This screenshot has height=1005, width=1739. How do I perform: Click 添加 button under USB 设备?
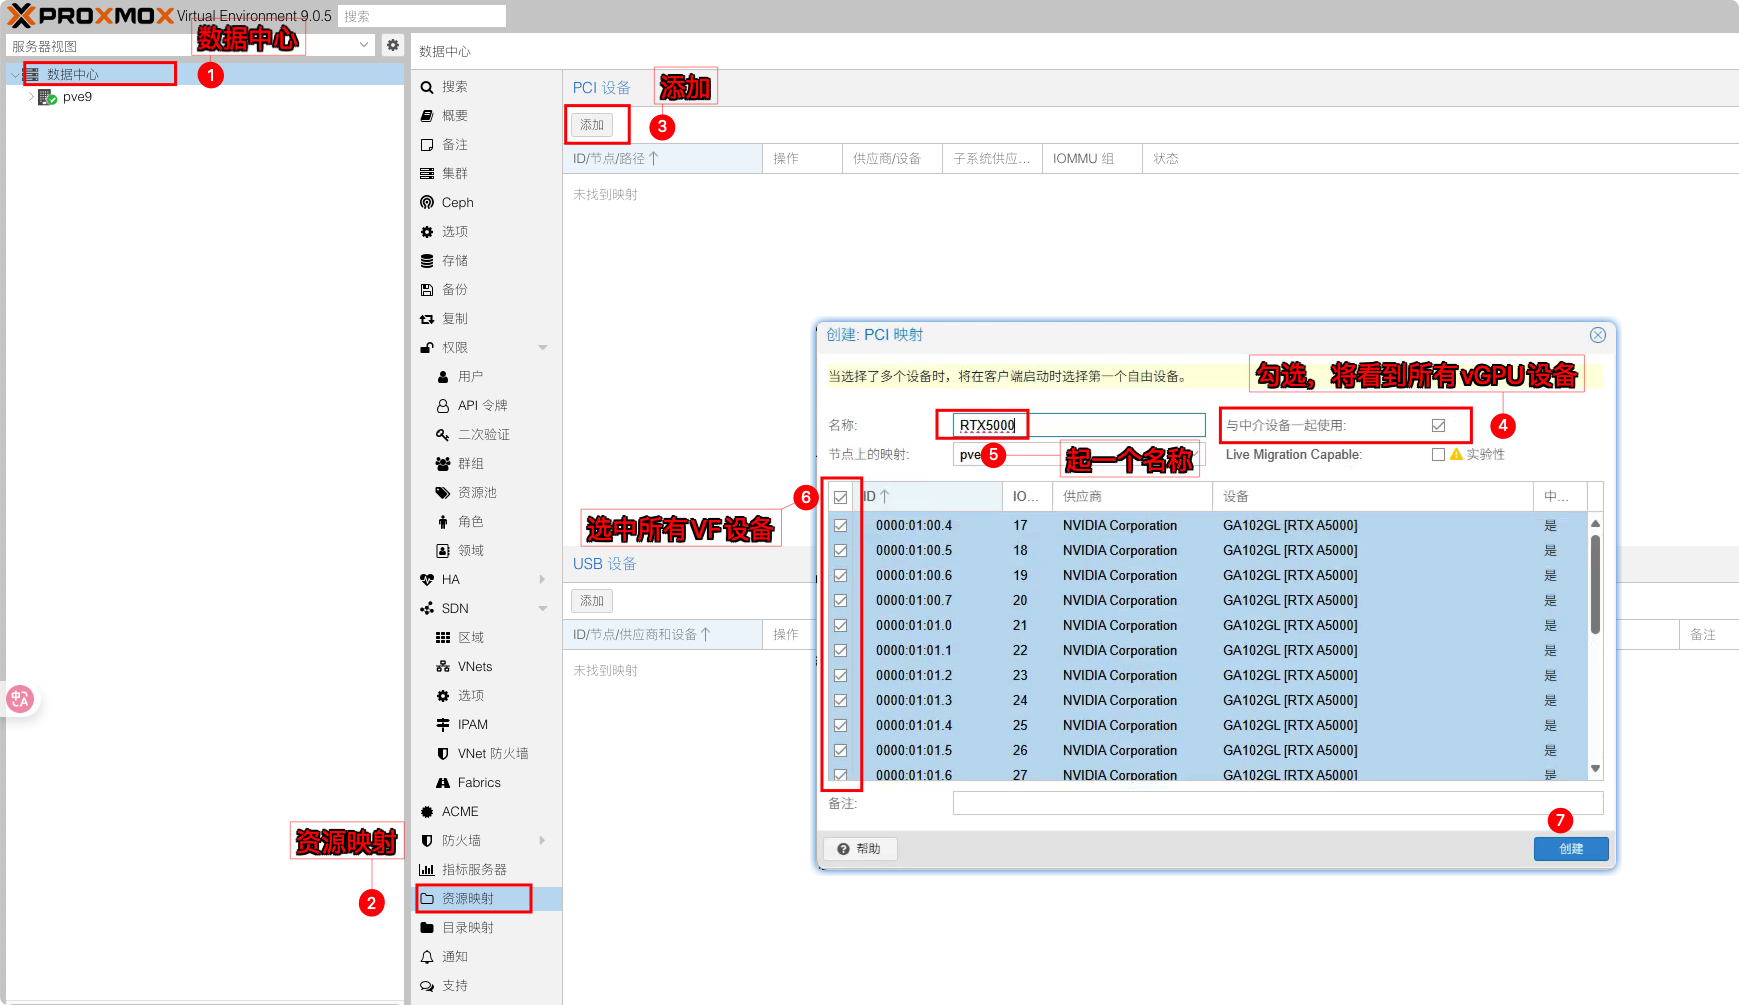[x=592, y=601]
